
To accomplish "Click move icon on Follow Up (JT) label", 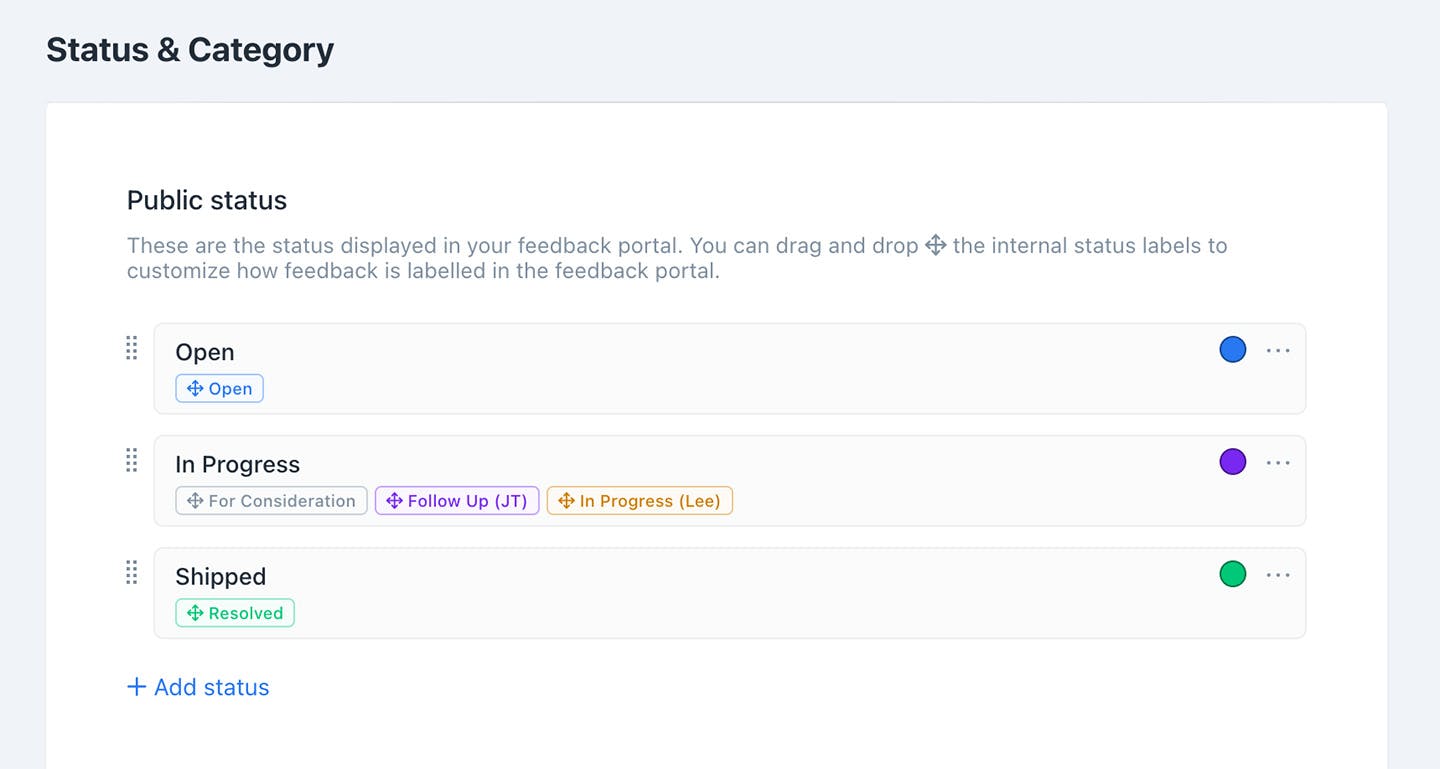I will click(x=394, y=501).
